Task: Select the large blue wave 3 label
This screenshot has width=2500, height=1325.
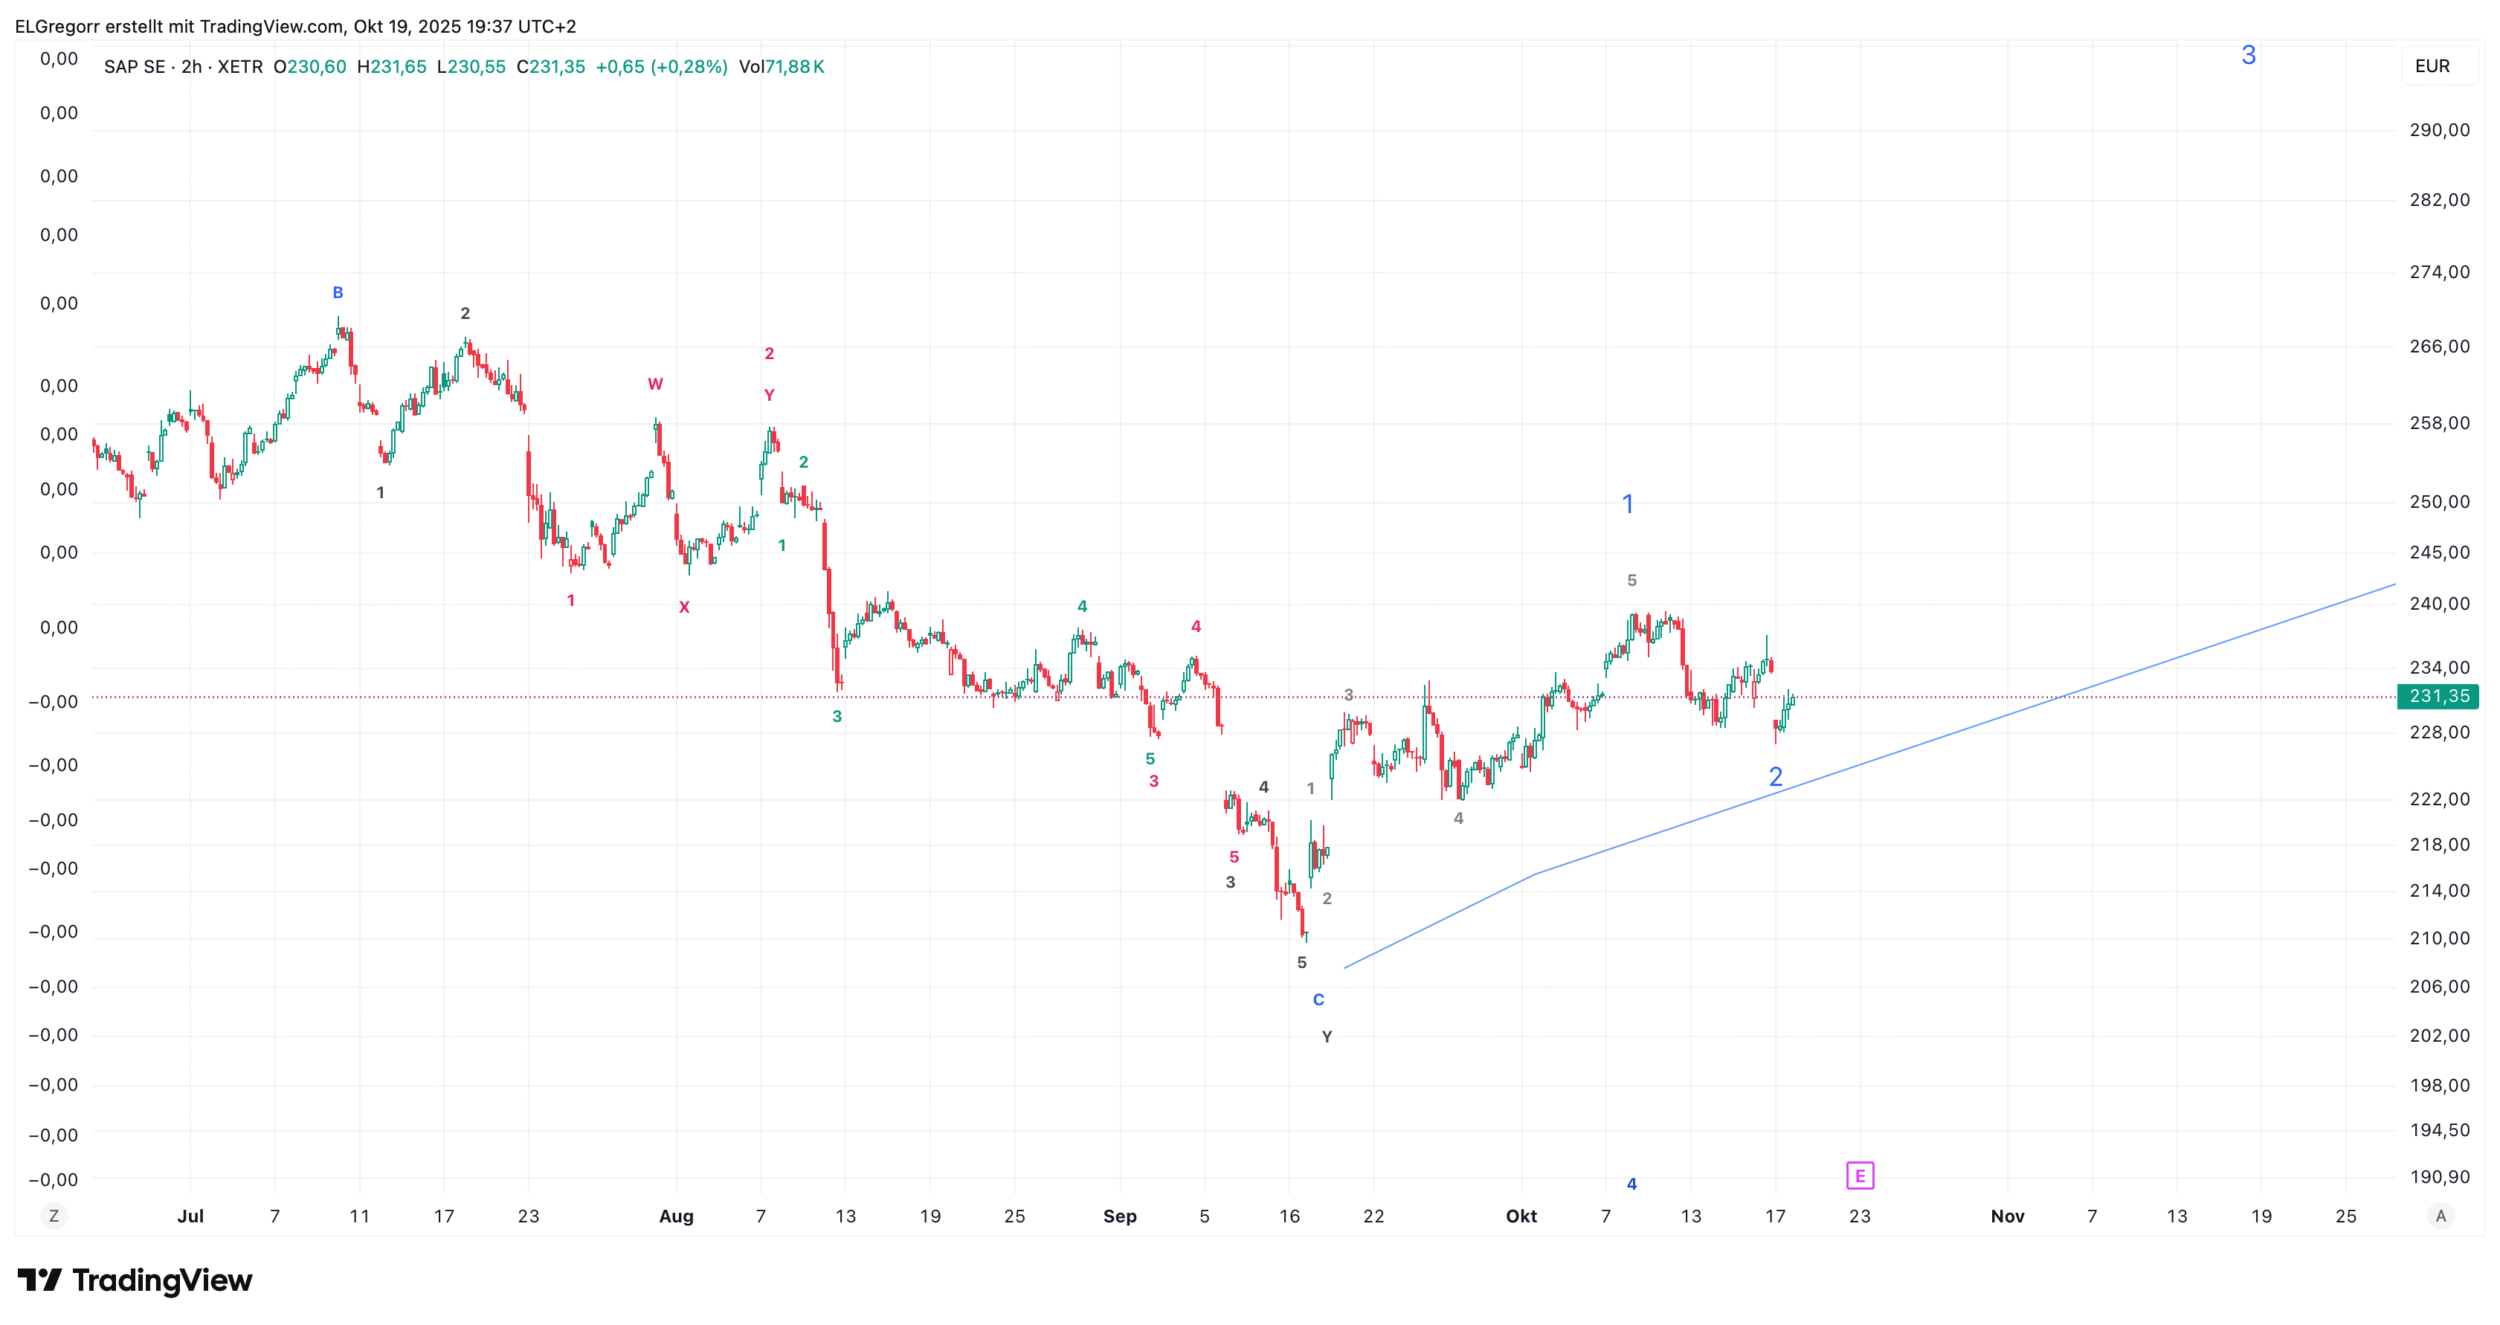Action: [x=2249, y=55]
